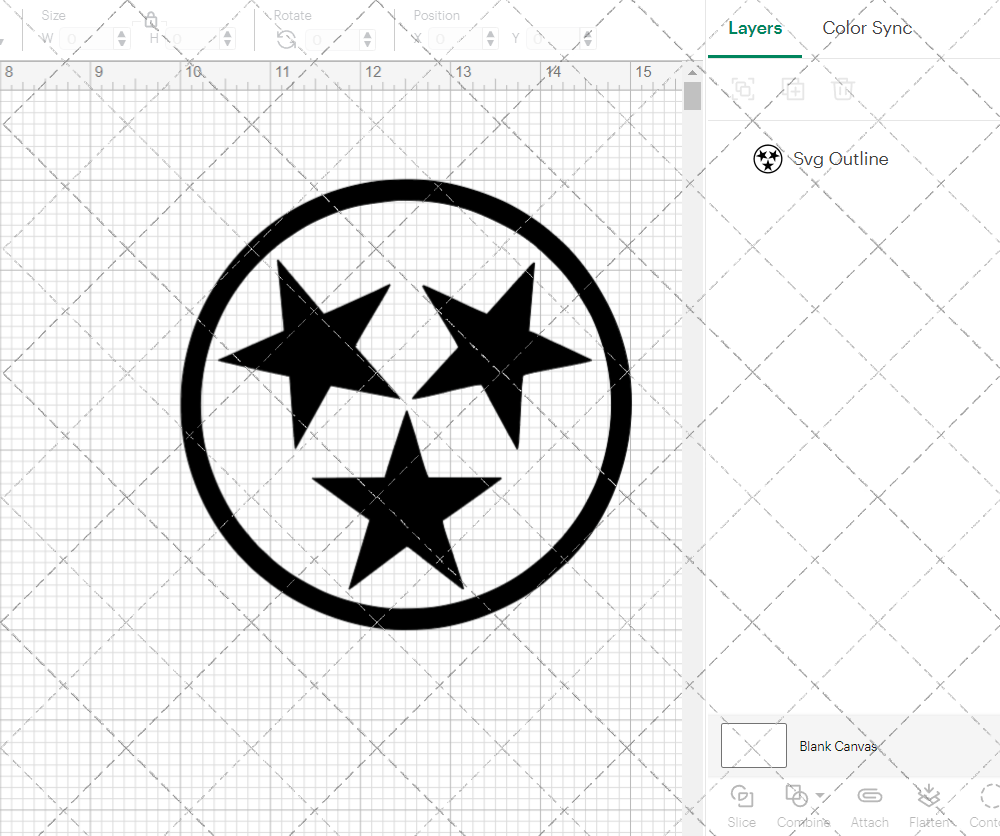Click the Flatten tool

[929, 807]
